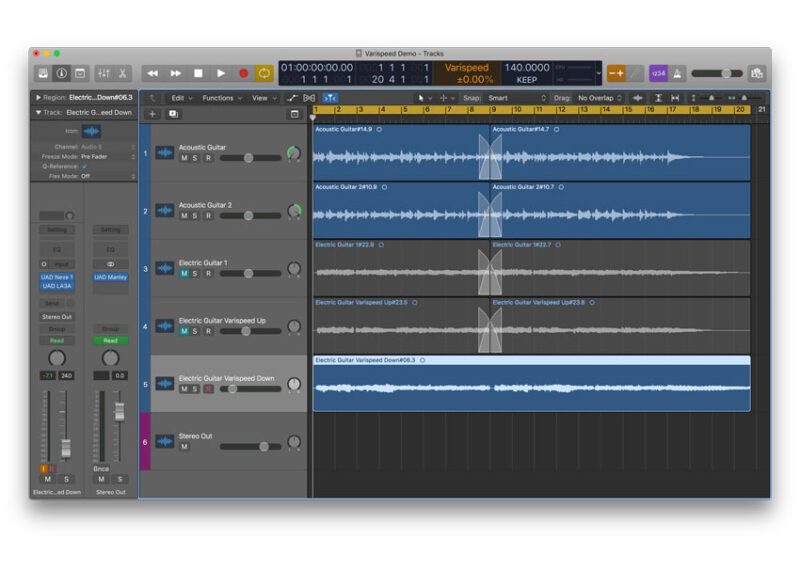The image size is (800, 571).
Task: Click the Vertical Auto Zoom button
Action: tap(658, 98)
